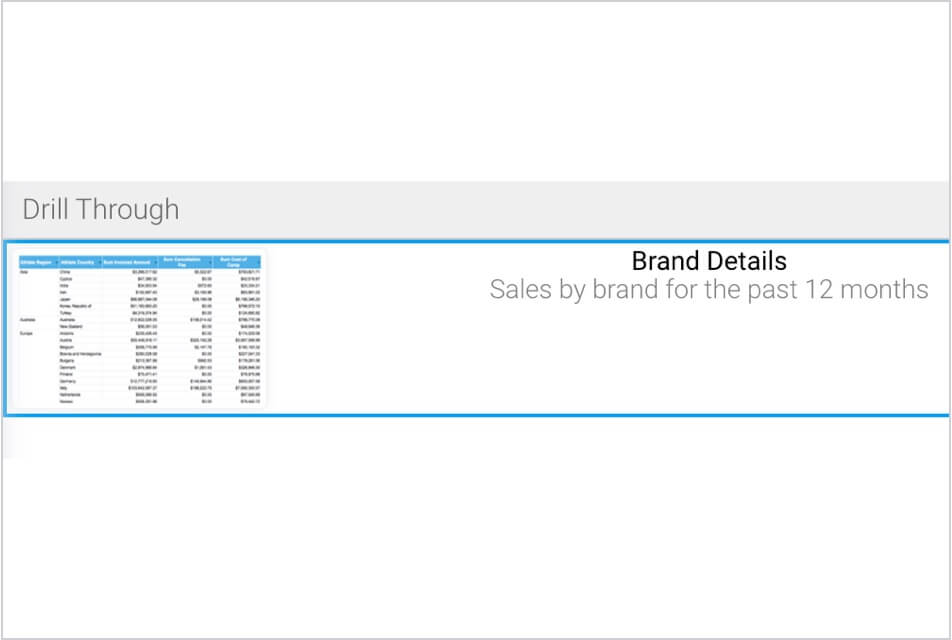Click the Sum Cost of Camp column header
The height and width of the screenshot is (640, 952).
(x=240, y=260)
